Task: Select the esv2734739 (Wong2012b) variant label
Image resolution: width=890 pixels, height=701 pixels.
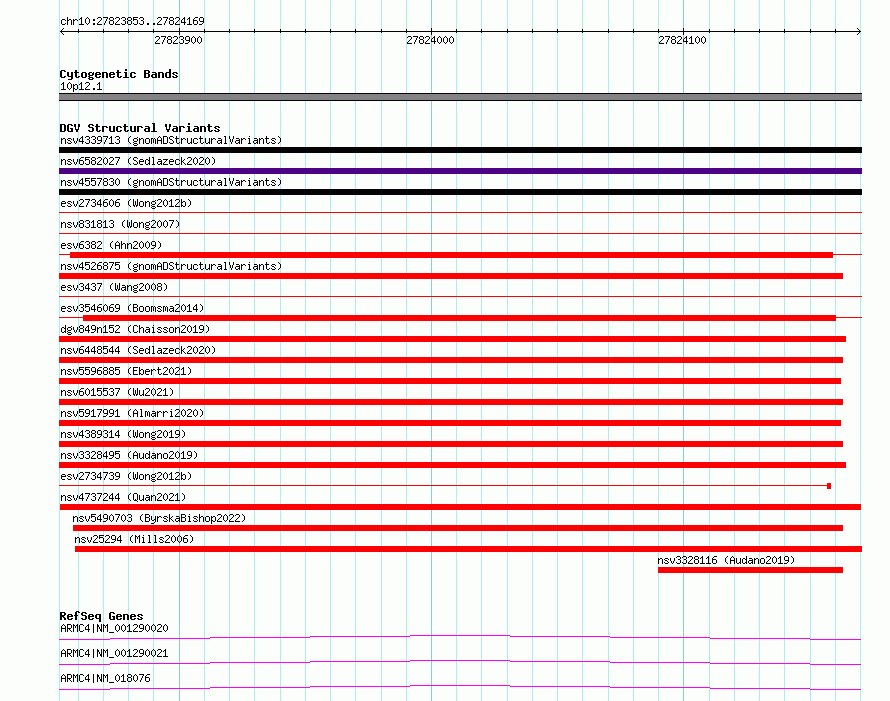Action: pos(126,476)
